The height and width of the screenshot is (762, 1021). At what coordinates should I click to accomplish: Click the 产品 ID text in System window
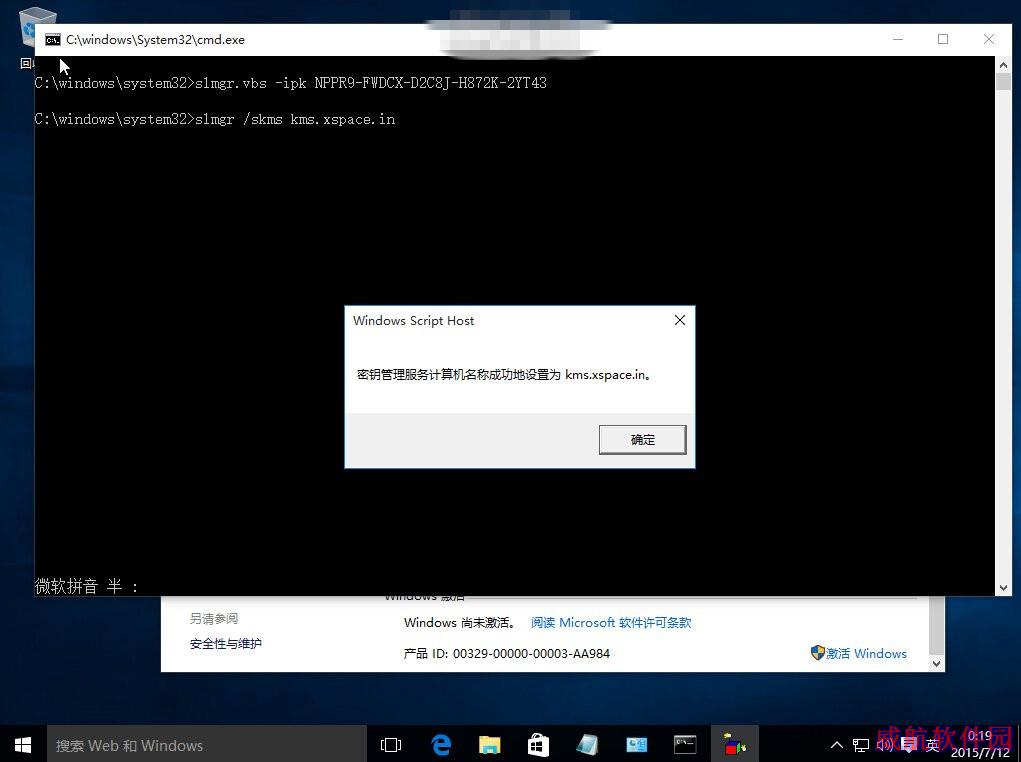507,653
